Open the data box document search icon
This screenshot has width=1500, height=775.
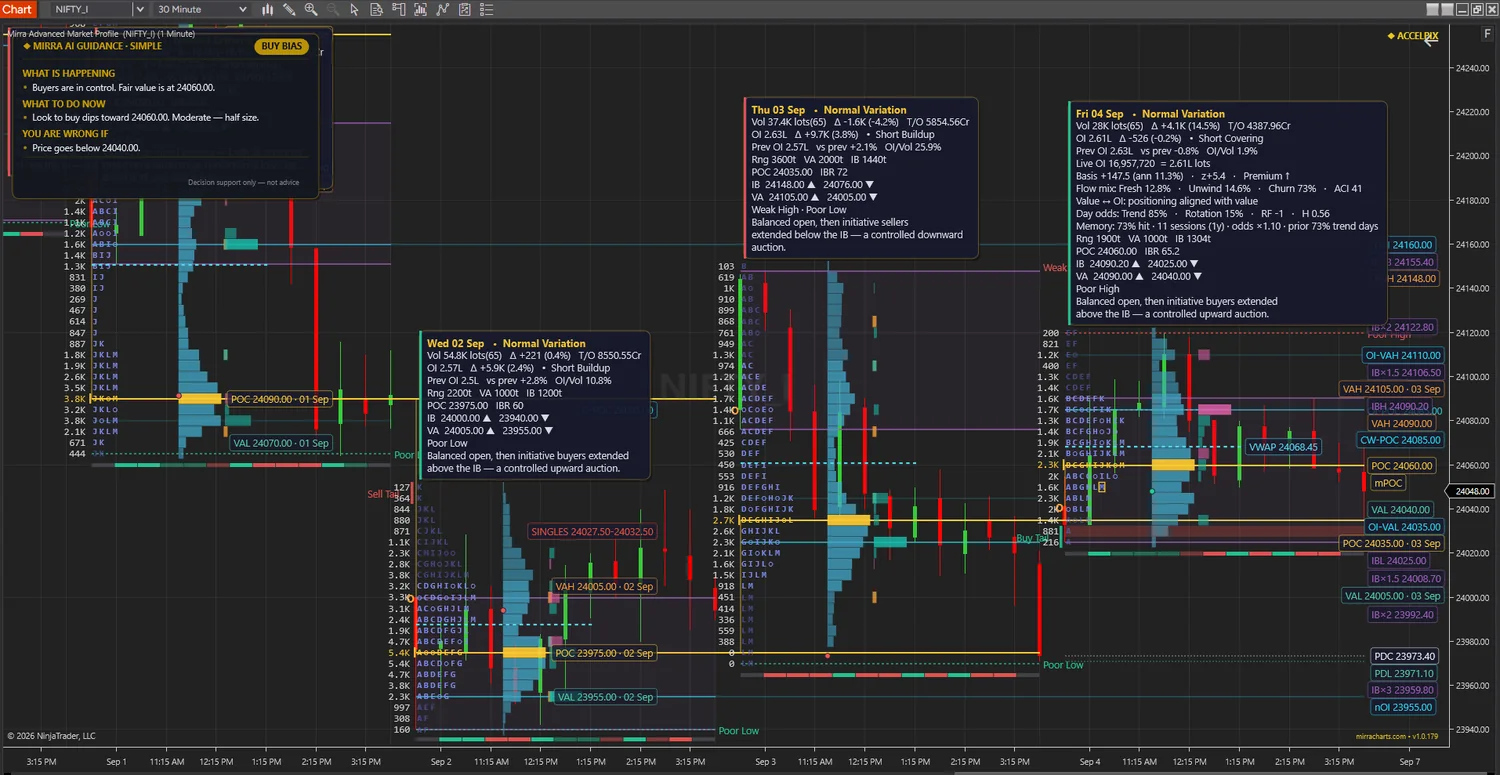tap(376, 9)
